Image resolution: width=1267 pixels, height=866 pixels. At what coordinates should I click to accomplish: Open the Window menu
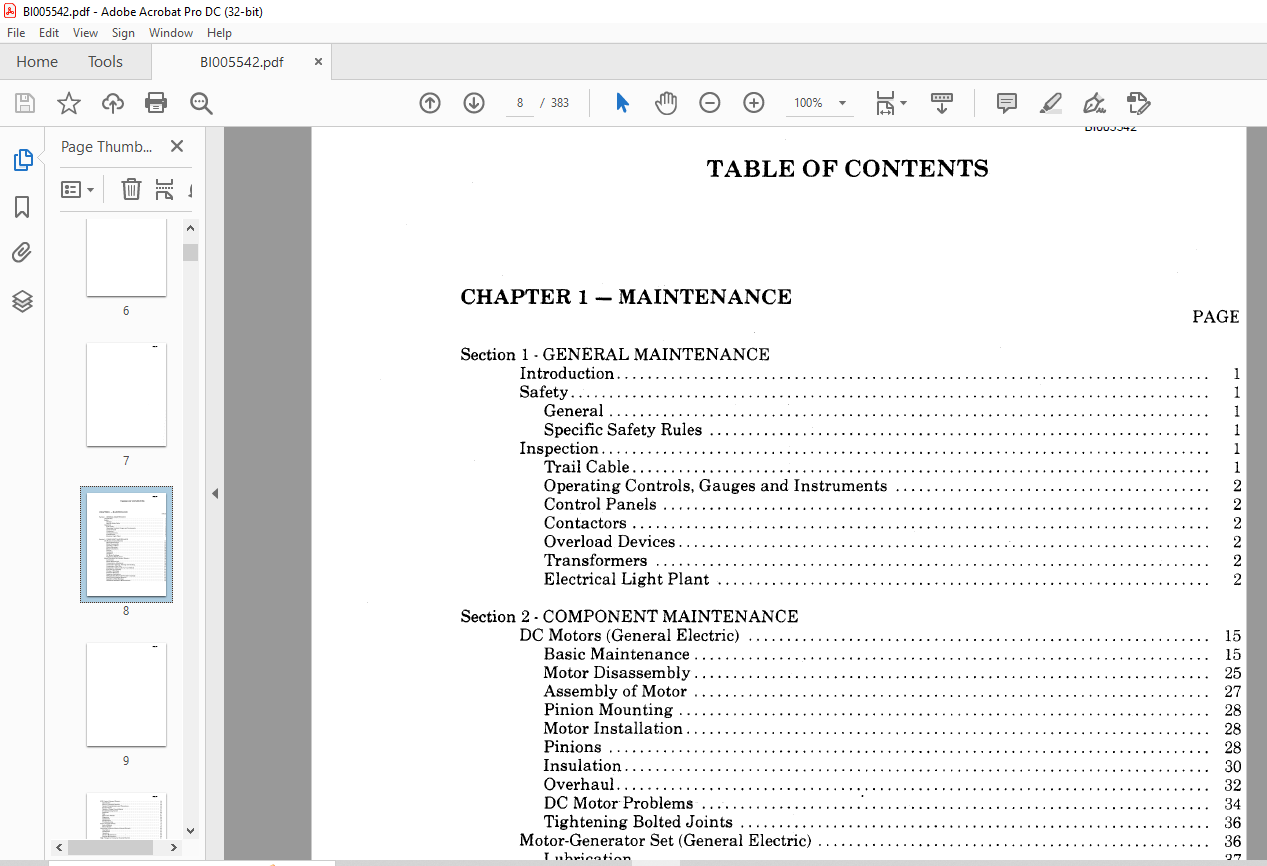click(171, 33)
